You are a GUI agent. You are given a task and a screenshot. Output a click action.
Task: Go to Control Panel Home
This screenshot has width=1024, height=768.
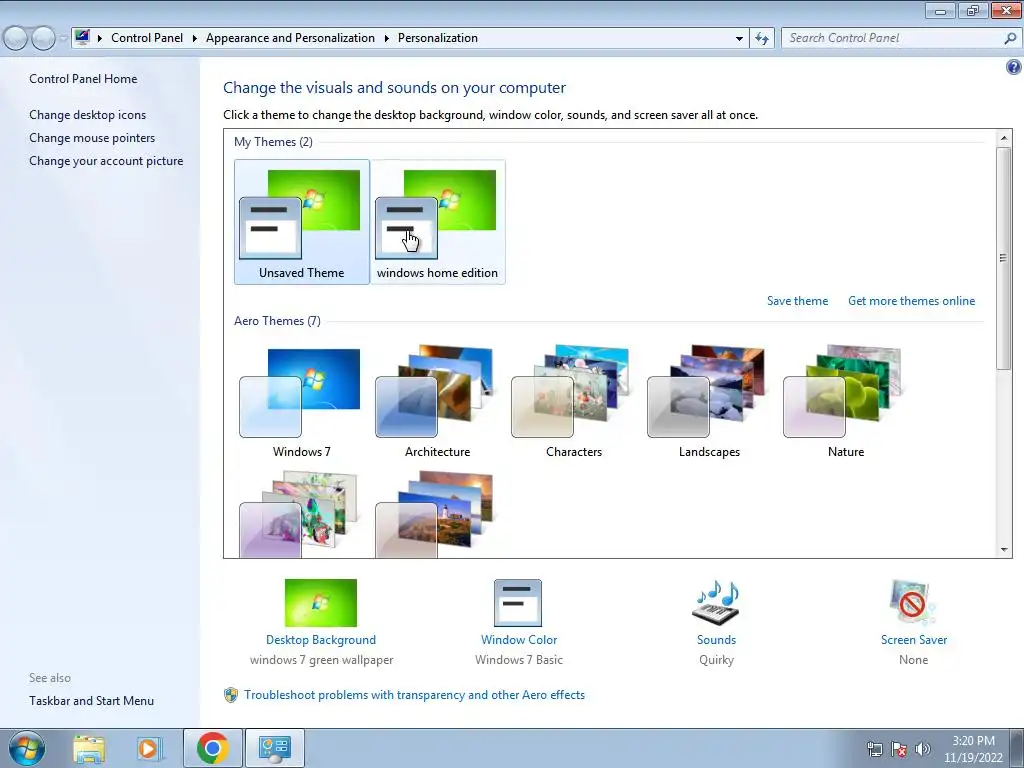coord(83,79)
